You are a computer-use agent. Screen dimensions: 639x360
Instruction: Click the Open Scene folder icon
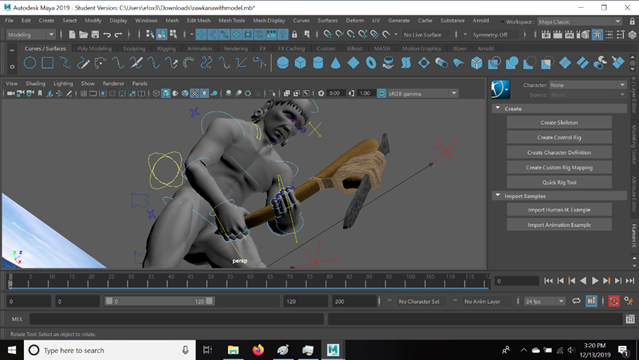[83, 35]
